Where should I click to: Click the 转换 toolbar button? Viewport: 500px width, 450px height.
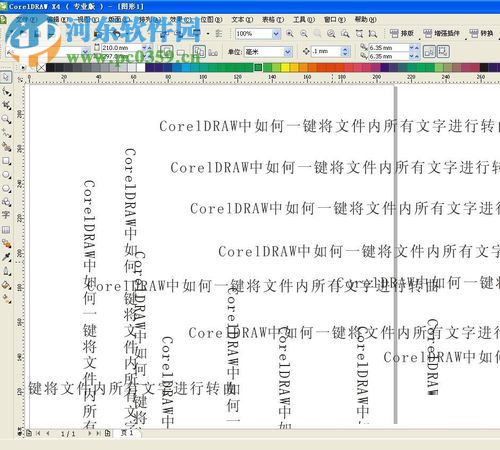481,33
